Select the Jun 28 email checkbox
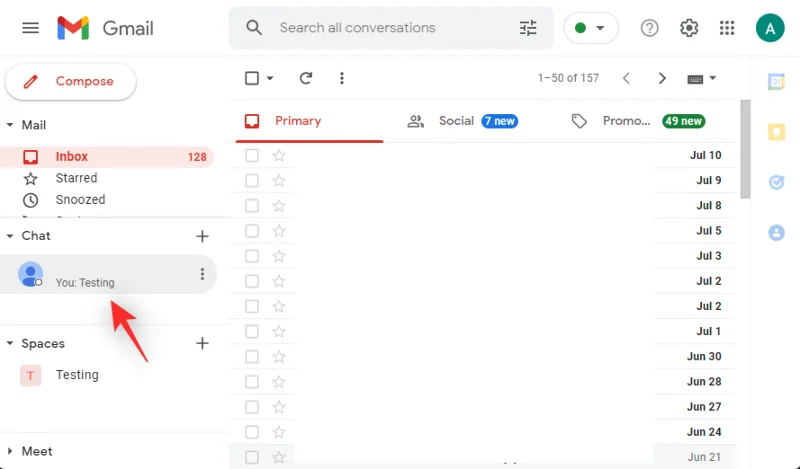 252,382
